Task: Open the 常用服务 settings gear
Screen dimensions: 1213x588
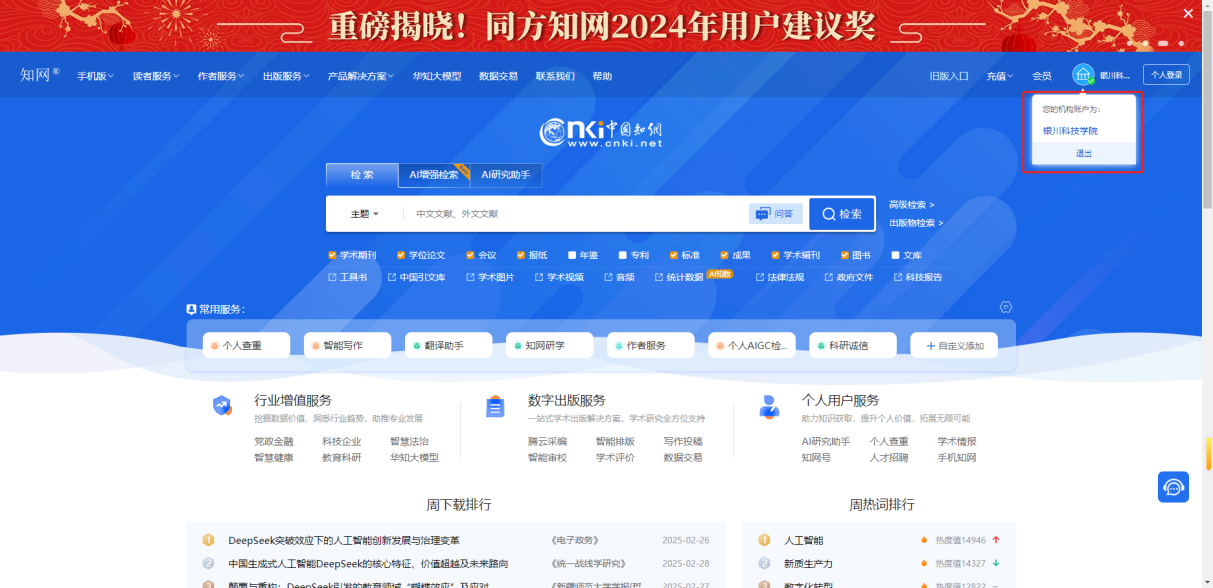Action: 1006,307
